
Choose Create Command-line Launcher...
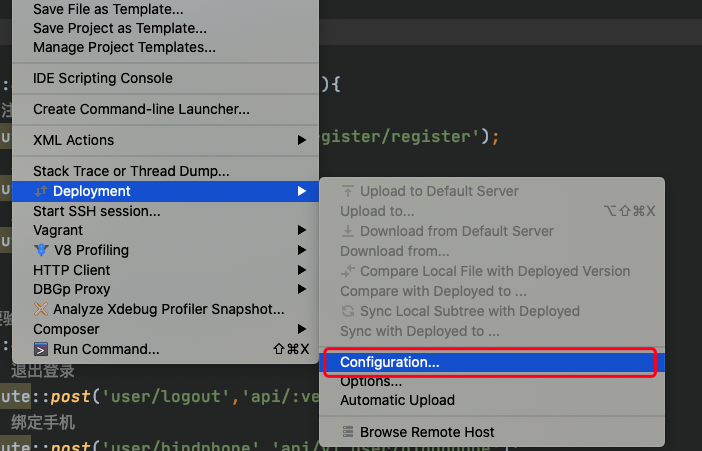pos(141,109)
